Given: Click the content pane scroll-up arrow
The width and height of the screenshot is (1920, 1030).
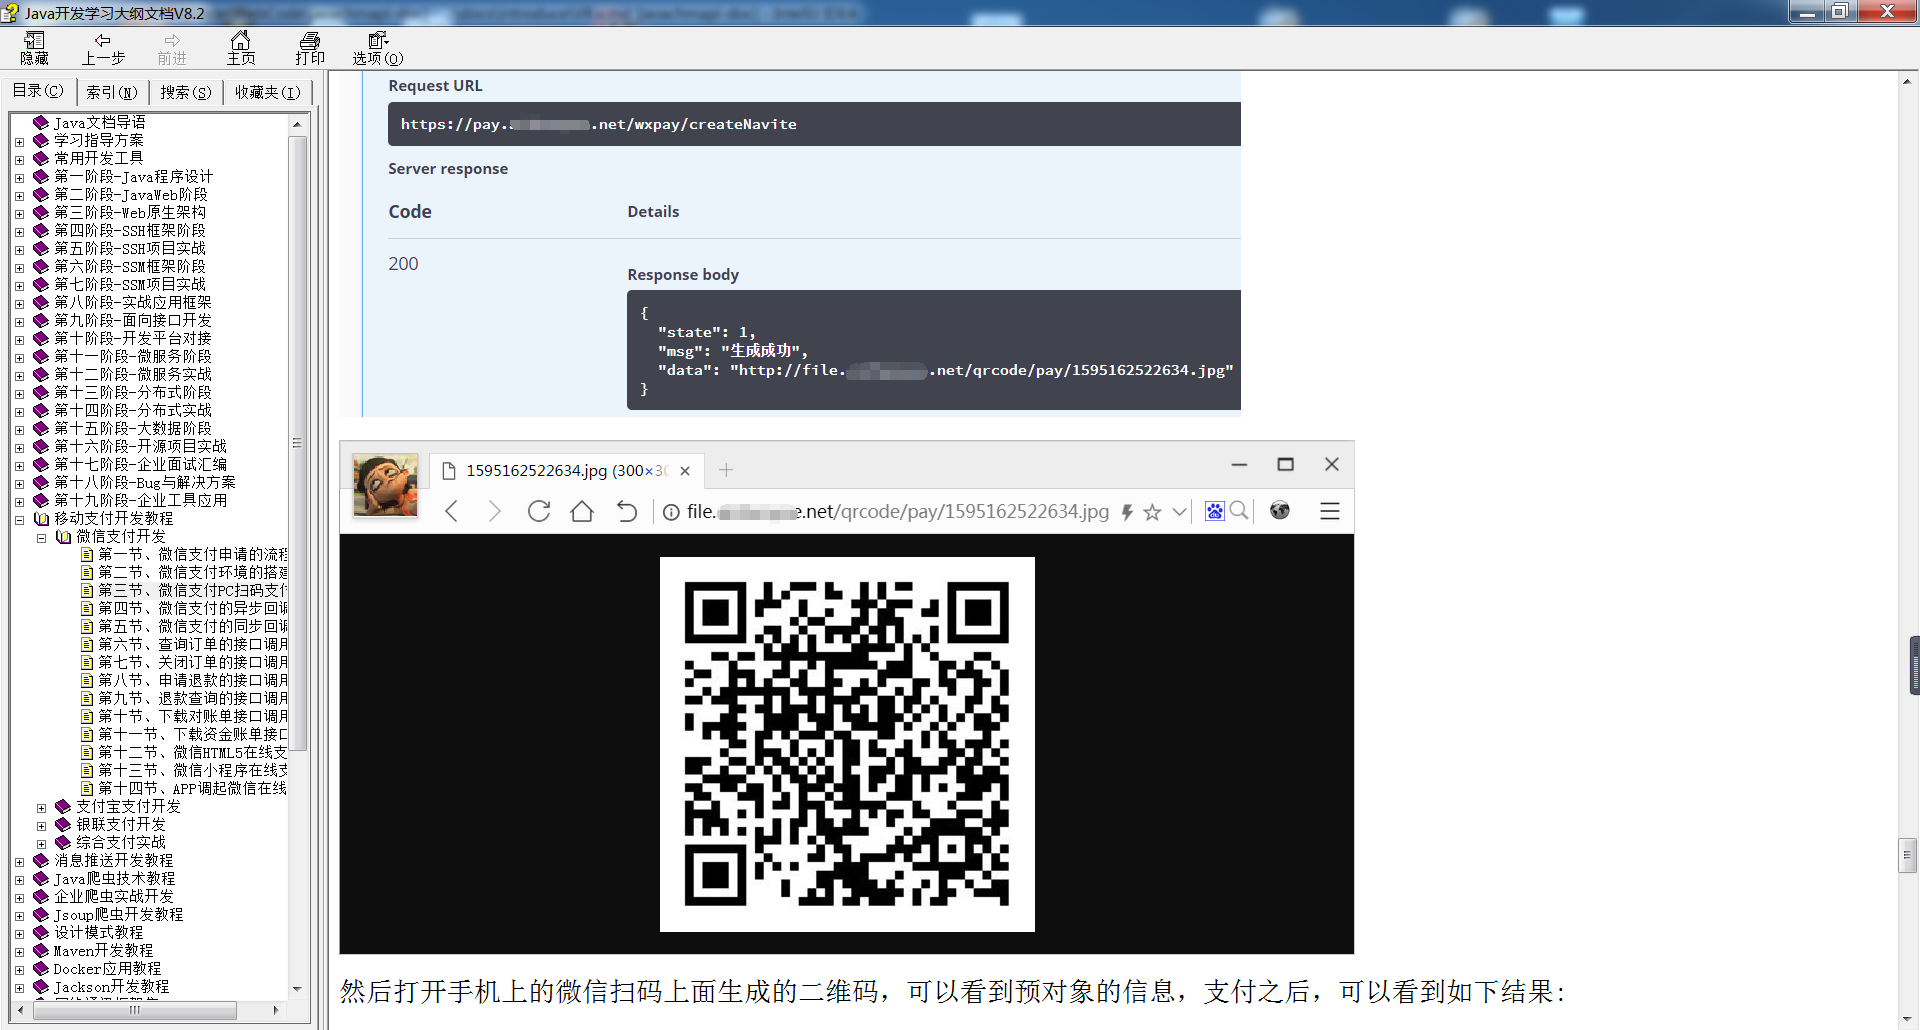Looking at the screenshot, I should tap(1908, 82).
